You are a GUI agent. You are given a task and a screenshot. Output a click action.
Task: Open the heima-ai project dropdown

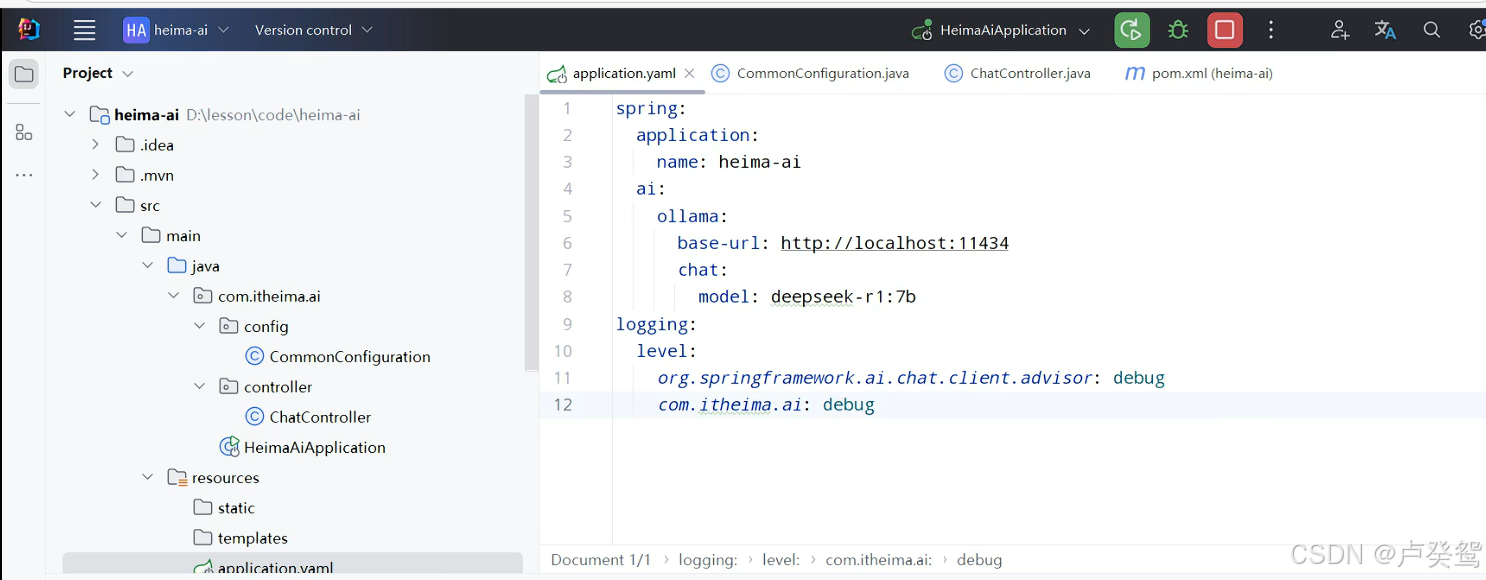(177, 30)
